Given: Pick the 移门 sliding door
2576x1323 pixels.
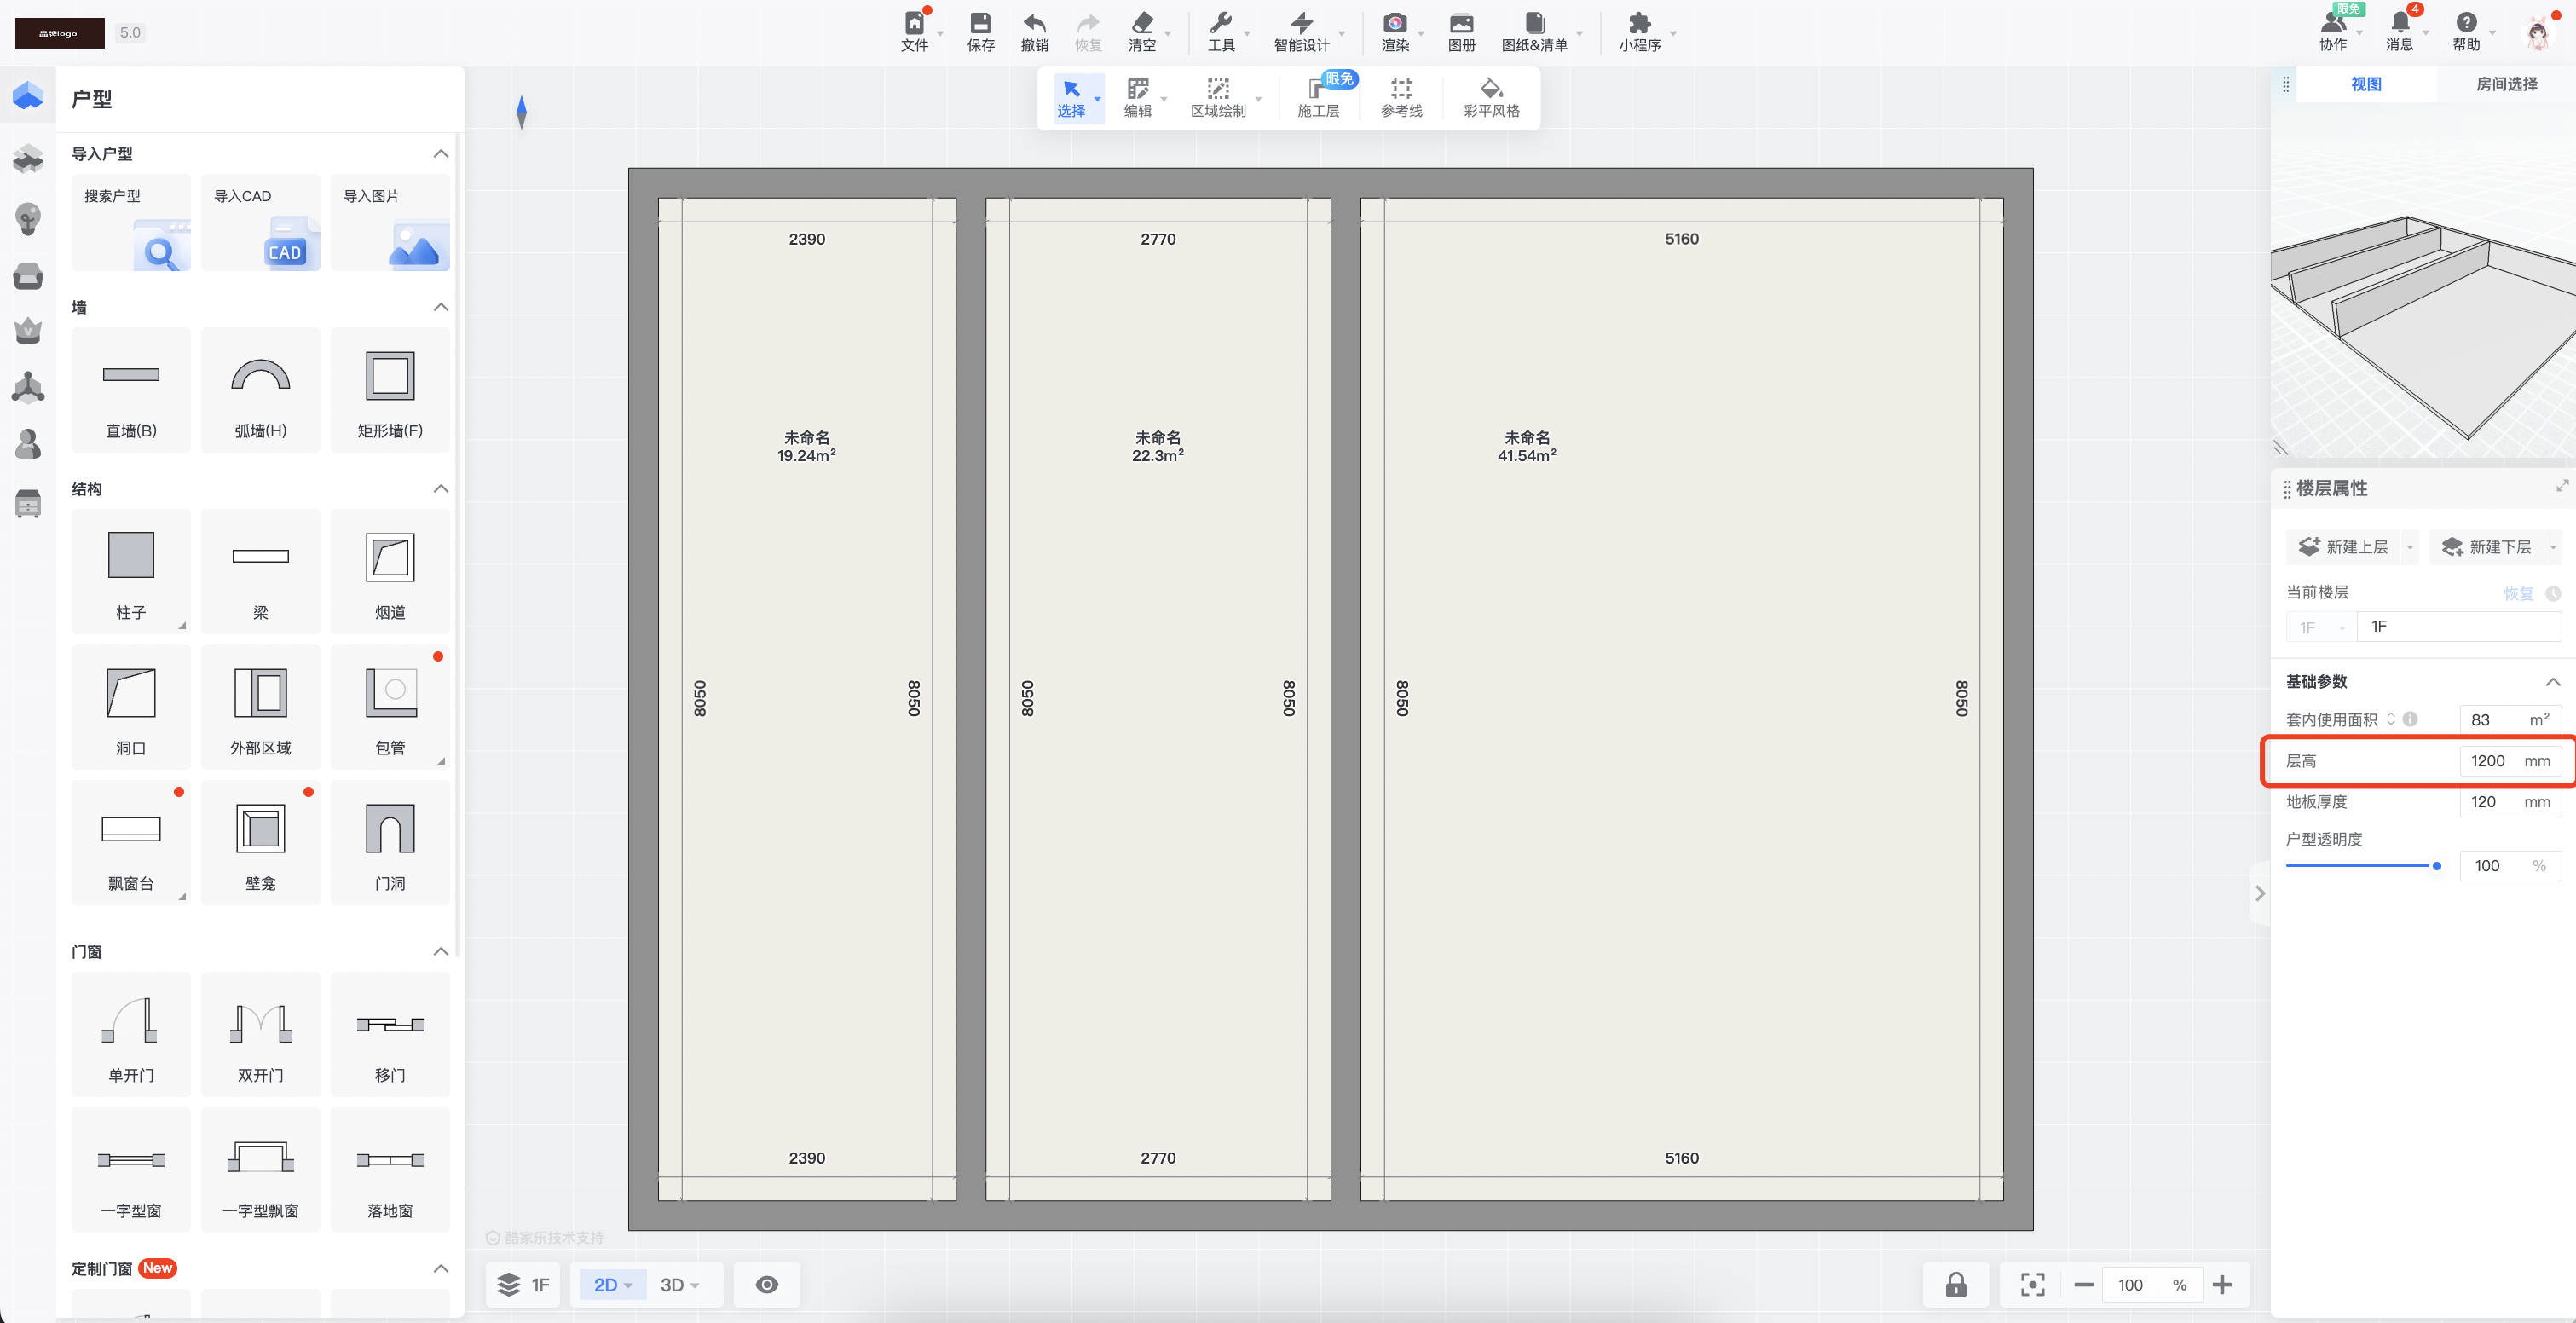Looking at the screenshot, I should pos(390,1035).
